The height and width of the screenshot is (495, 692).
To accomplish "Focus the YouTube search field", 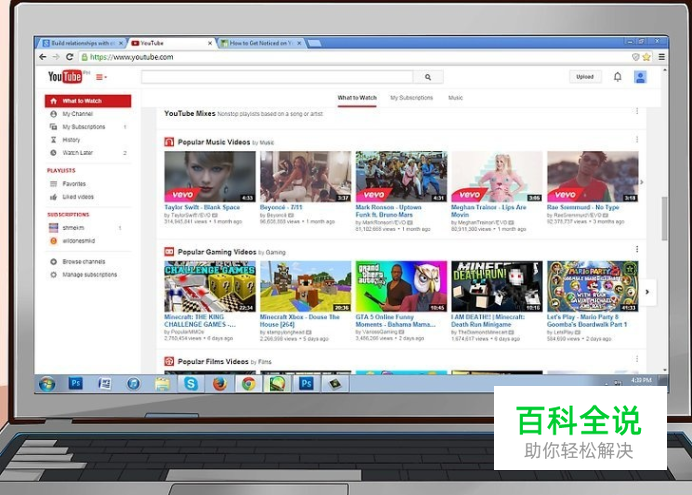I will coord(277,77).
